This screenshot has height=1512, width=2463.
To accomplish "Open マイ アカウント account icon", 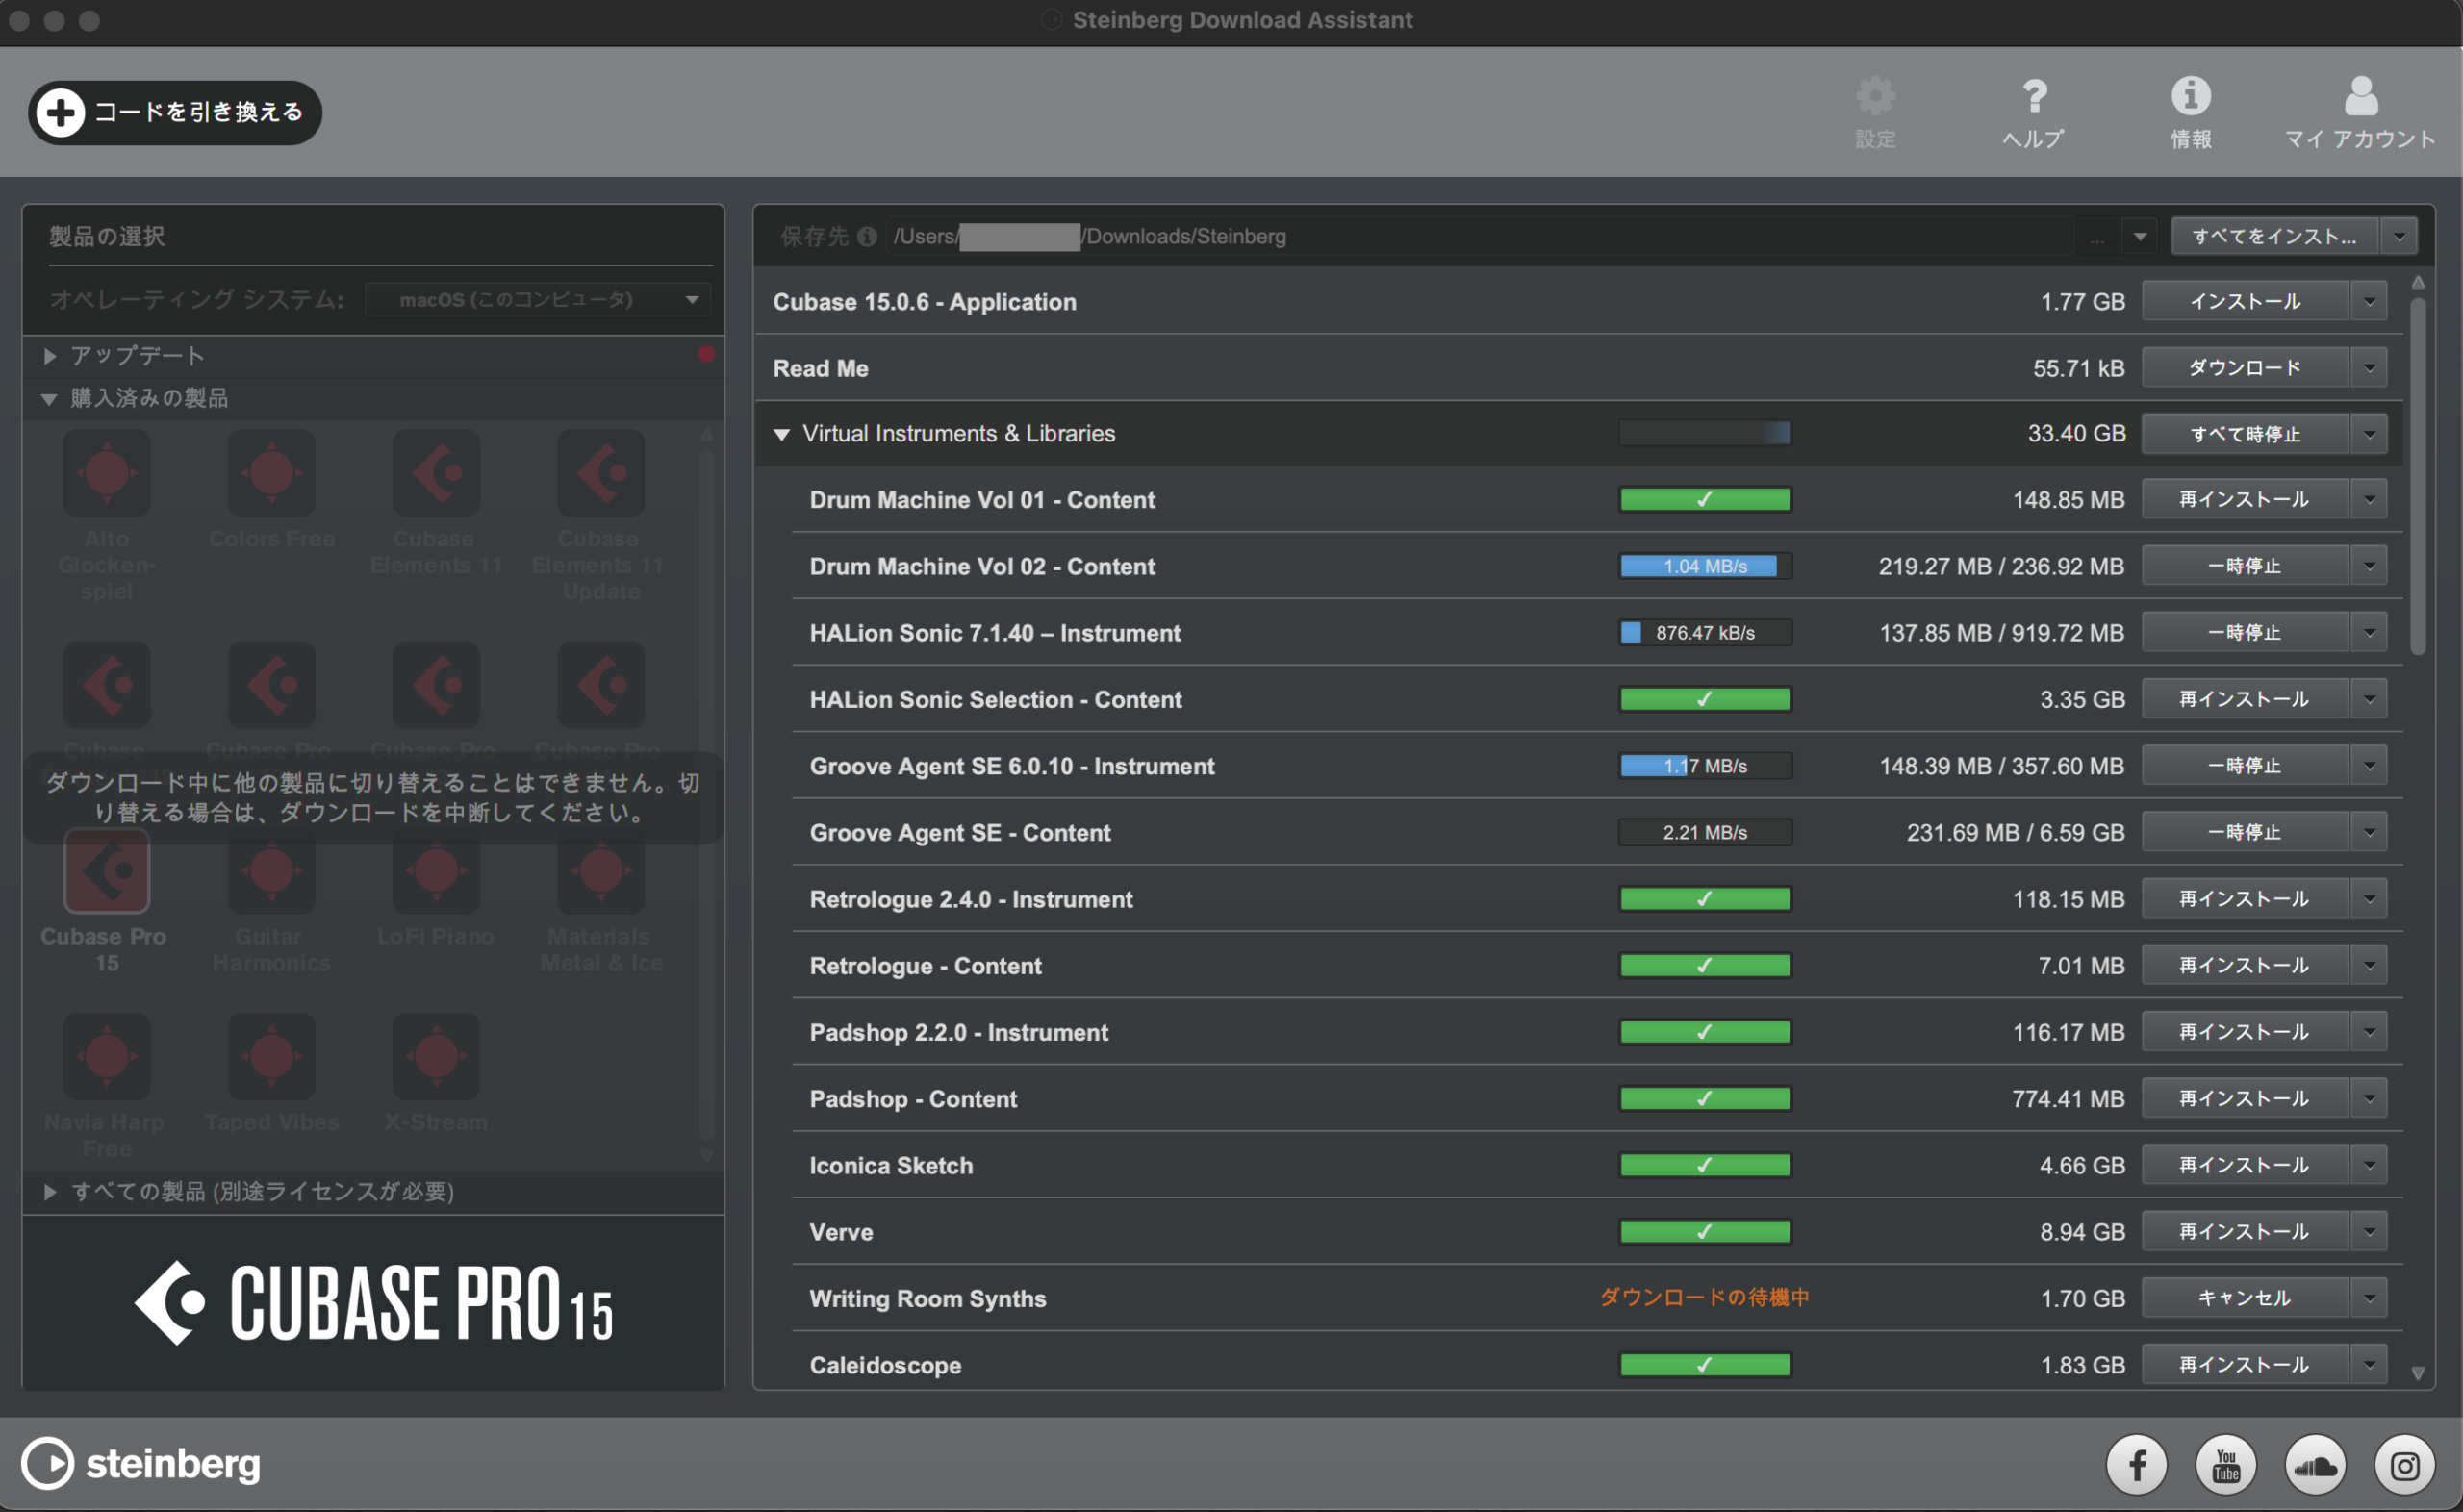I will point(2360,97).
